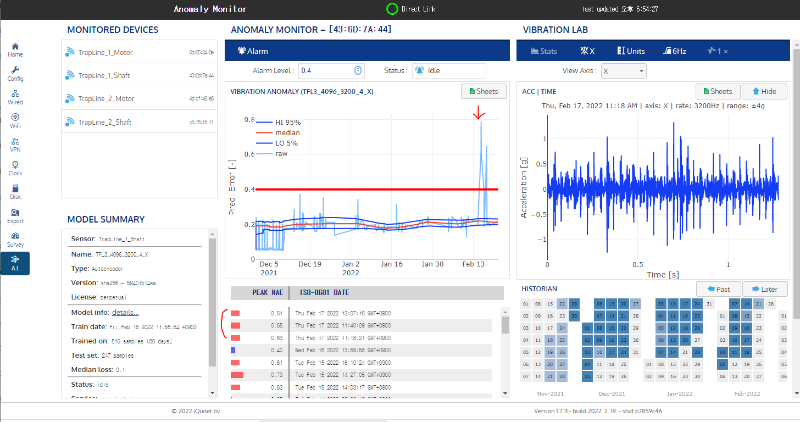Viewport: 800px width, 422px height.
Task: Toggle the median legend entry
Action: click(278, 133)
